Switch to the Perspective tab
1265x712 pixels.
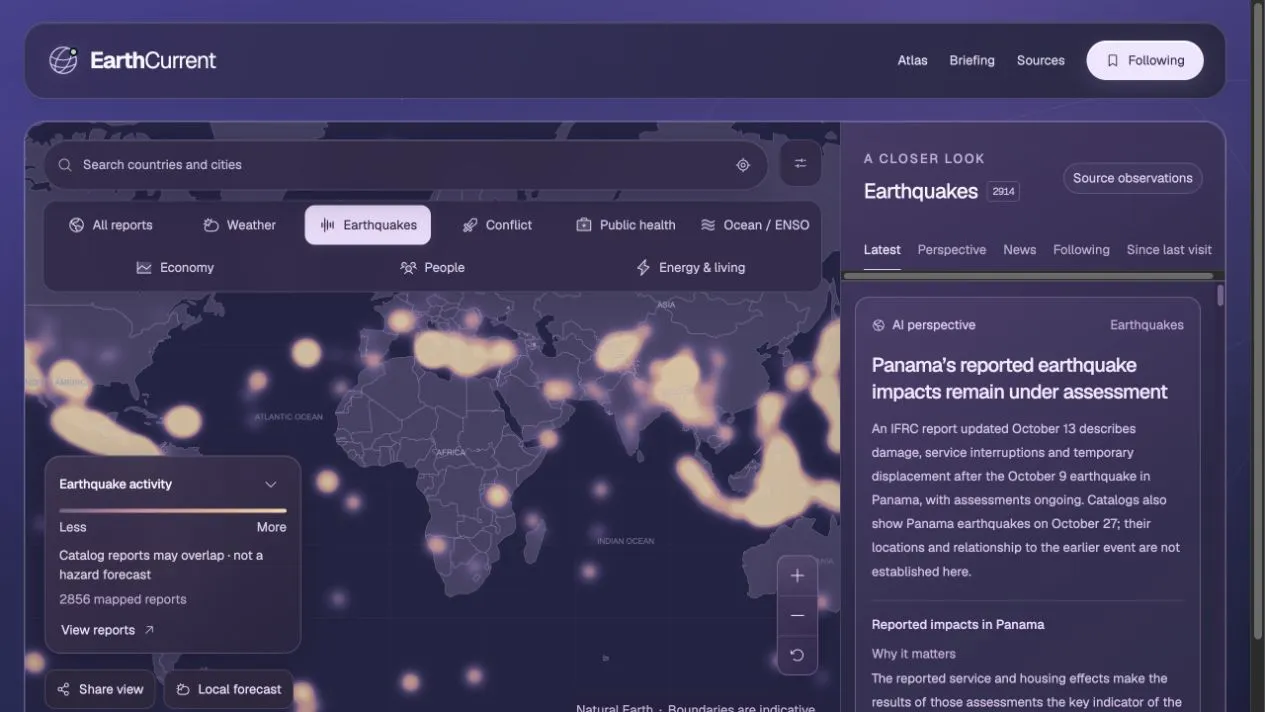coord(952,250)
